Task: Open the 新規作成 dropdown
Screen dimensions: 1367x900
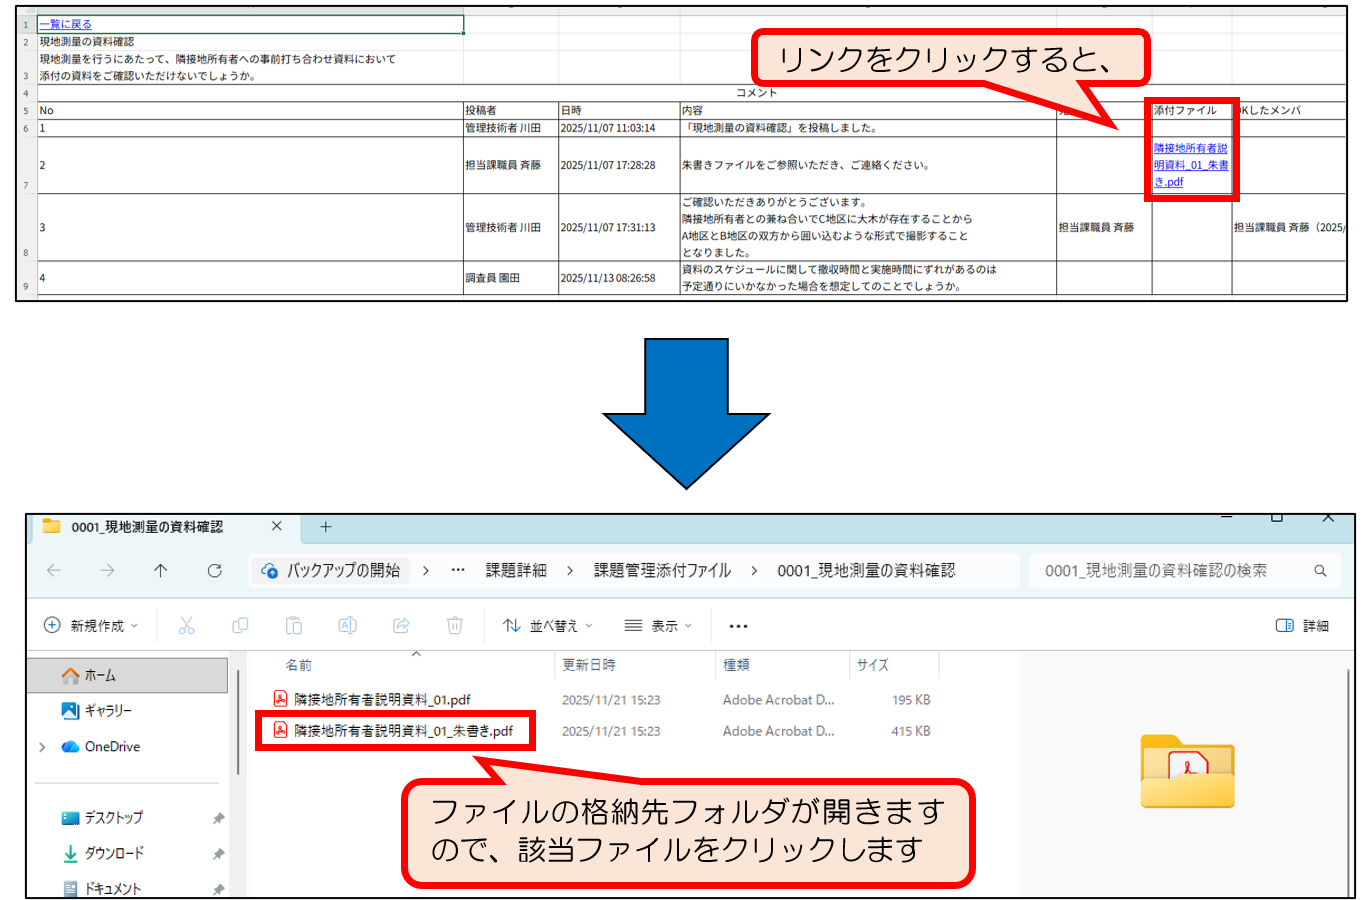Action: click(91, 626)
